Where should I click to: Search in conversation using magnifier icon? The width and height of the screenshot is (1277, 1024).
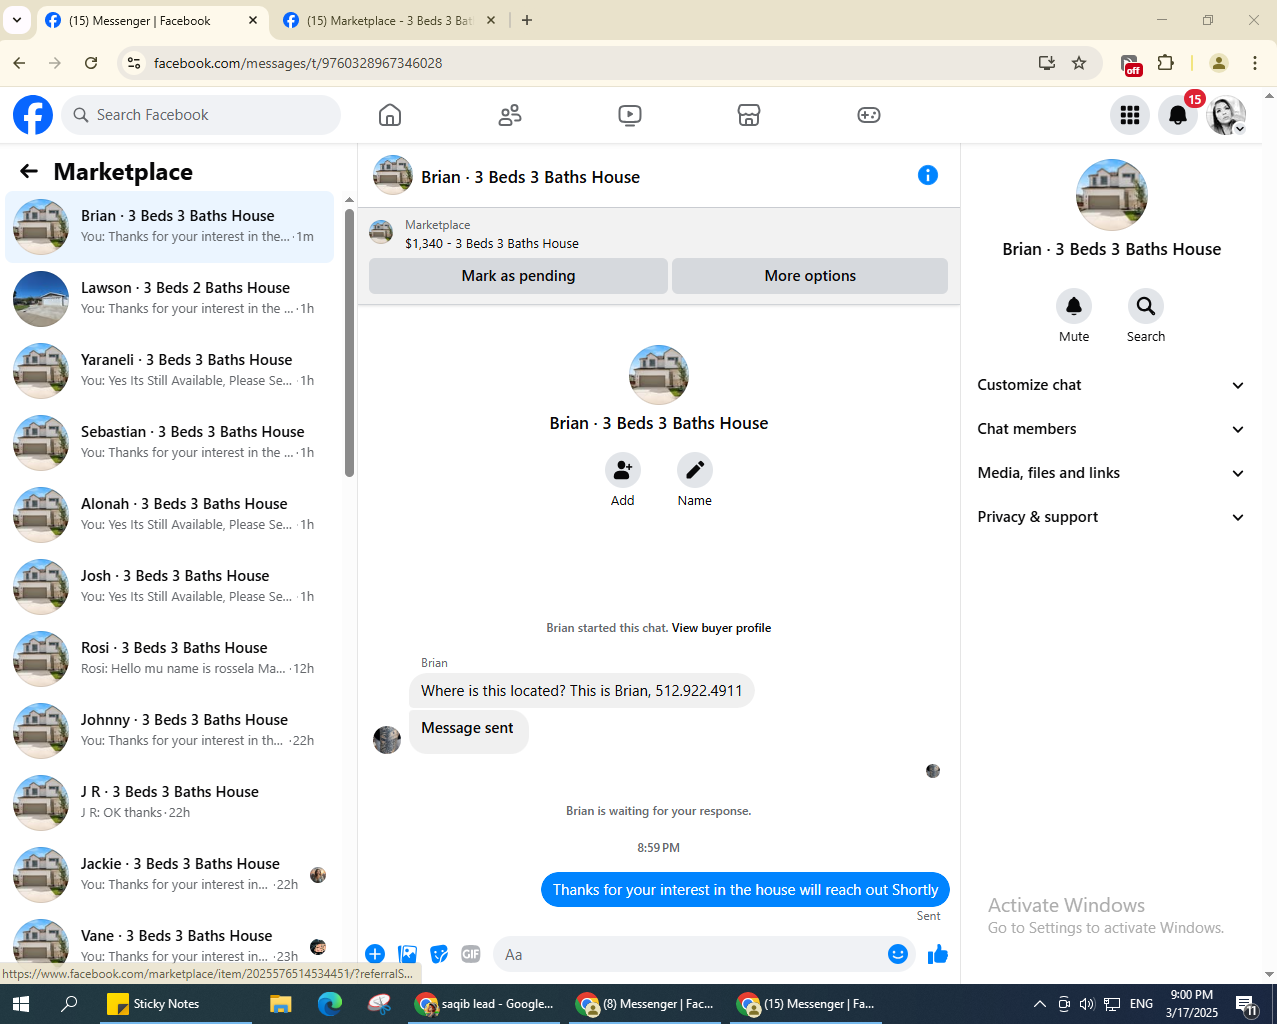tap(1146, 306)
